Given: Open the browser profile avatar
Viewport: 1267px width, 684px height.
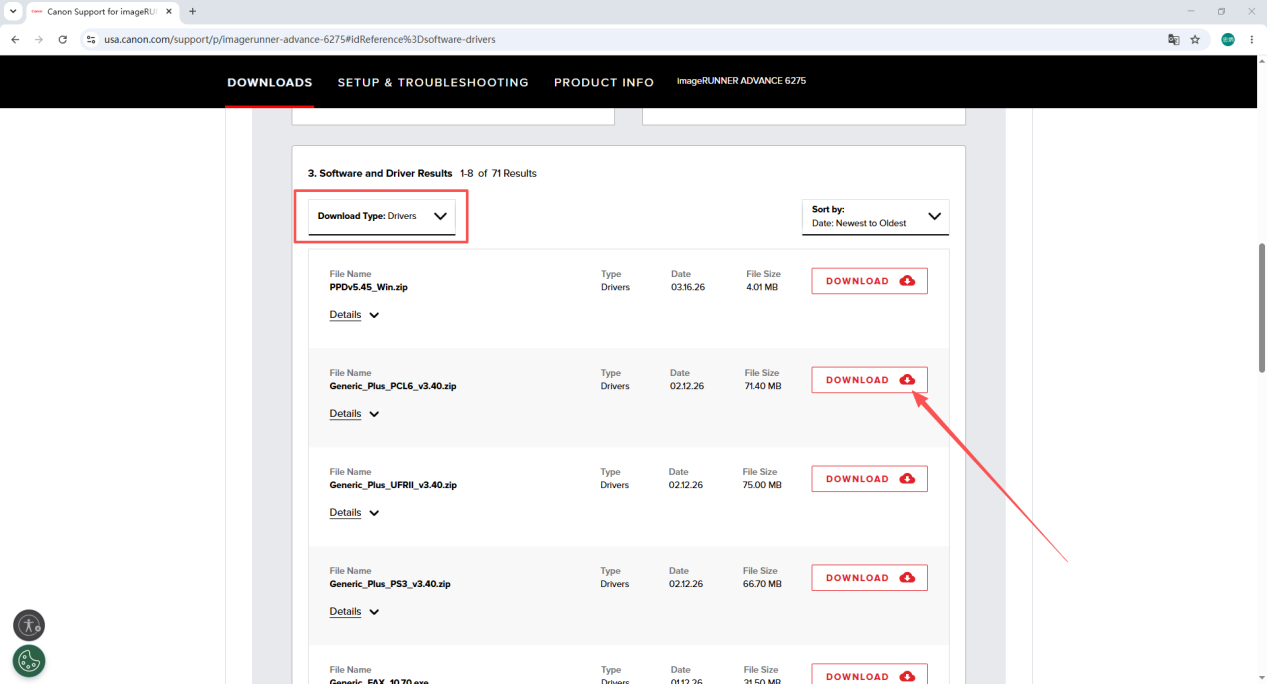Looking at the screenshot, I should (1228, 40).
